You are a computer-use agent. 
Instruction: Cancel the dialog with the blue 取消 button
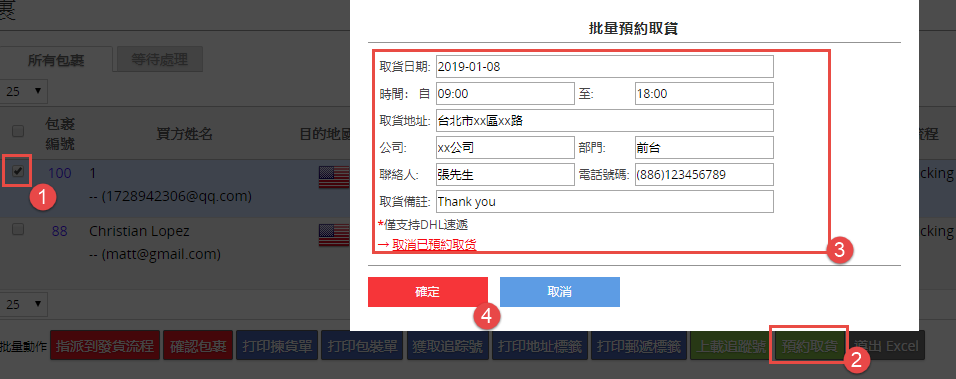[560, 292]
